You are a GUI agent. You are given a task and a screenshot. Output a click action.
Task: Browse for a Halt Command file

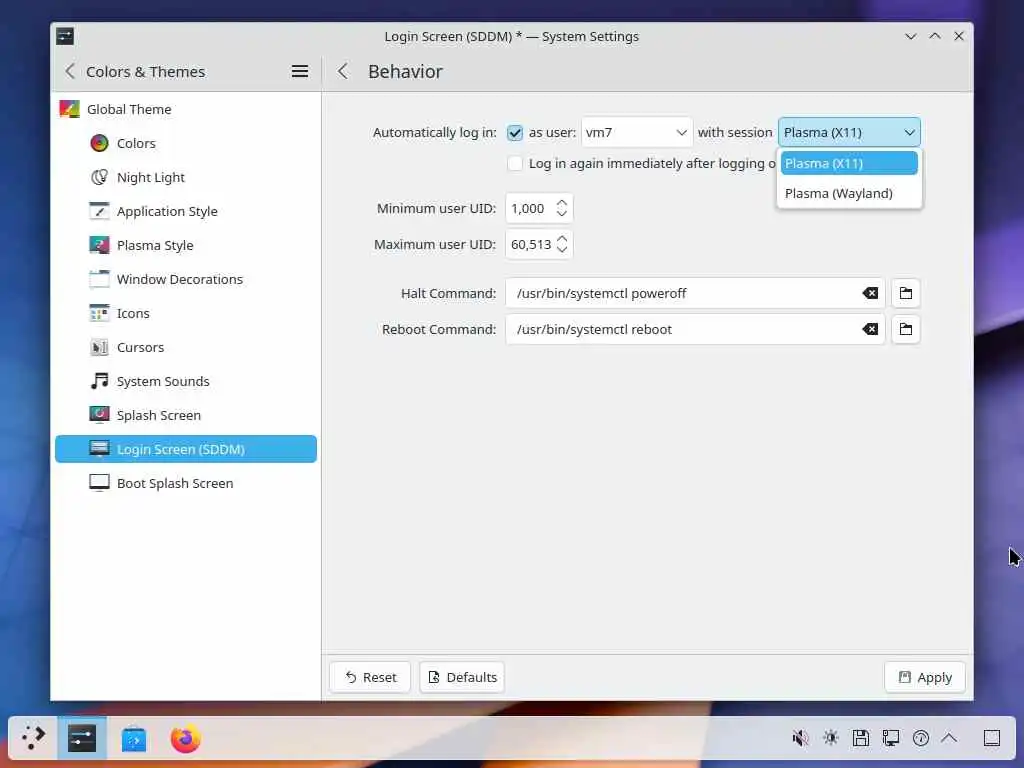click(906, 293)
